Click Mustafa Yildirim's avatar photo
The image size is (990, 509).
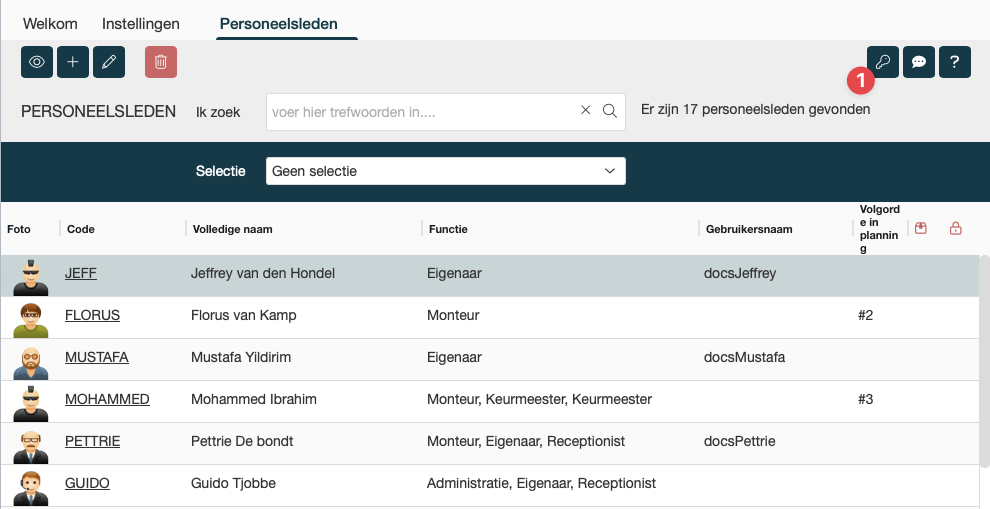click(x=31, y=358)
